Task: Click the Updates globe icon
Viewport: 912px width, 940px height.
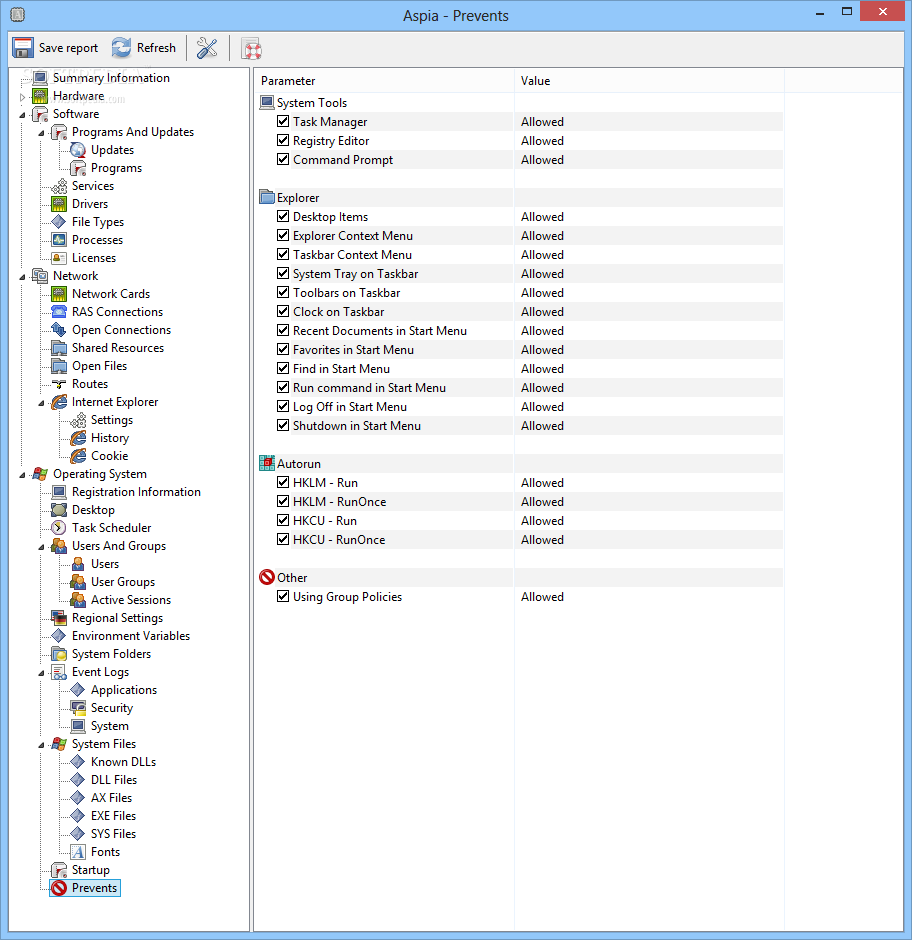Action: pos(78,150)
